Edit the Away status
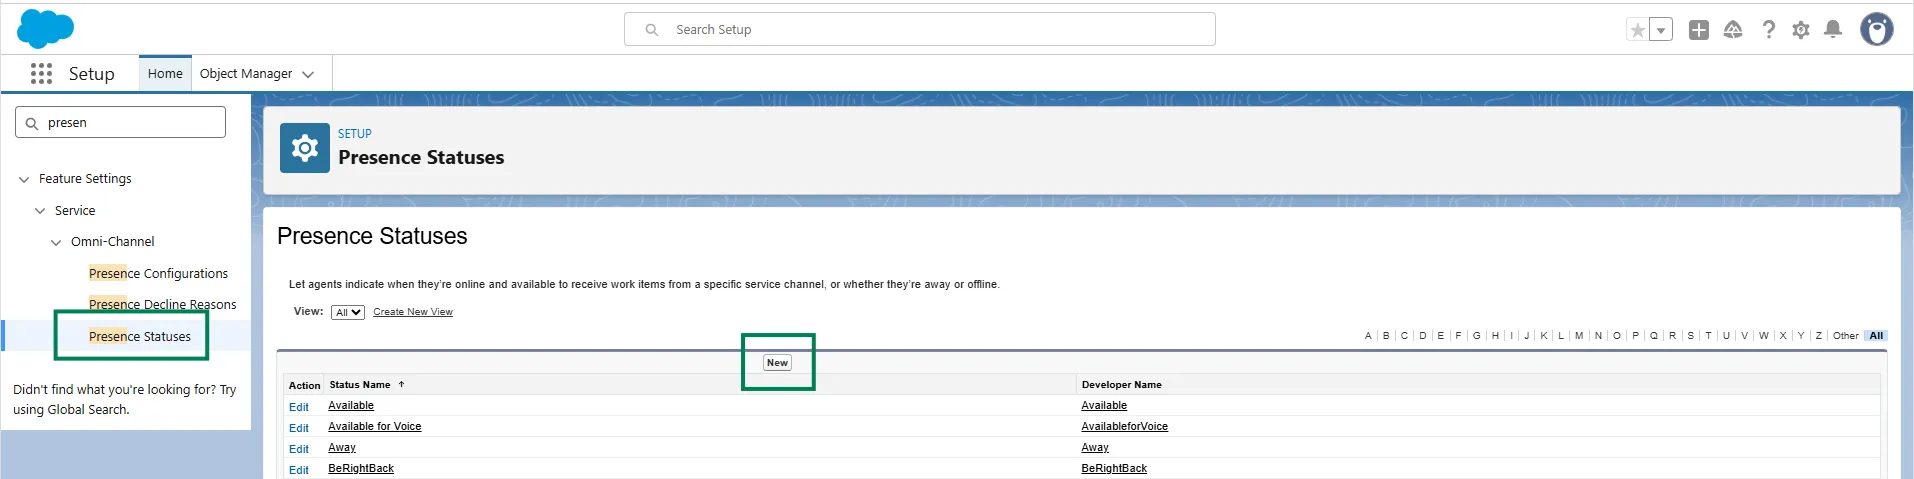Image resolution: width=1914 pixels, height=479 pixels. [299, 449]
